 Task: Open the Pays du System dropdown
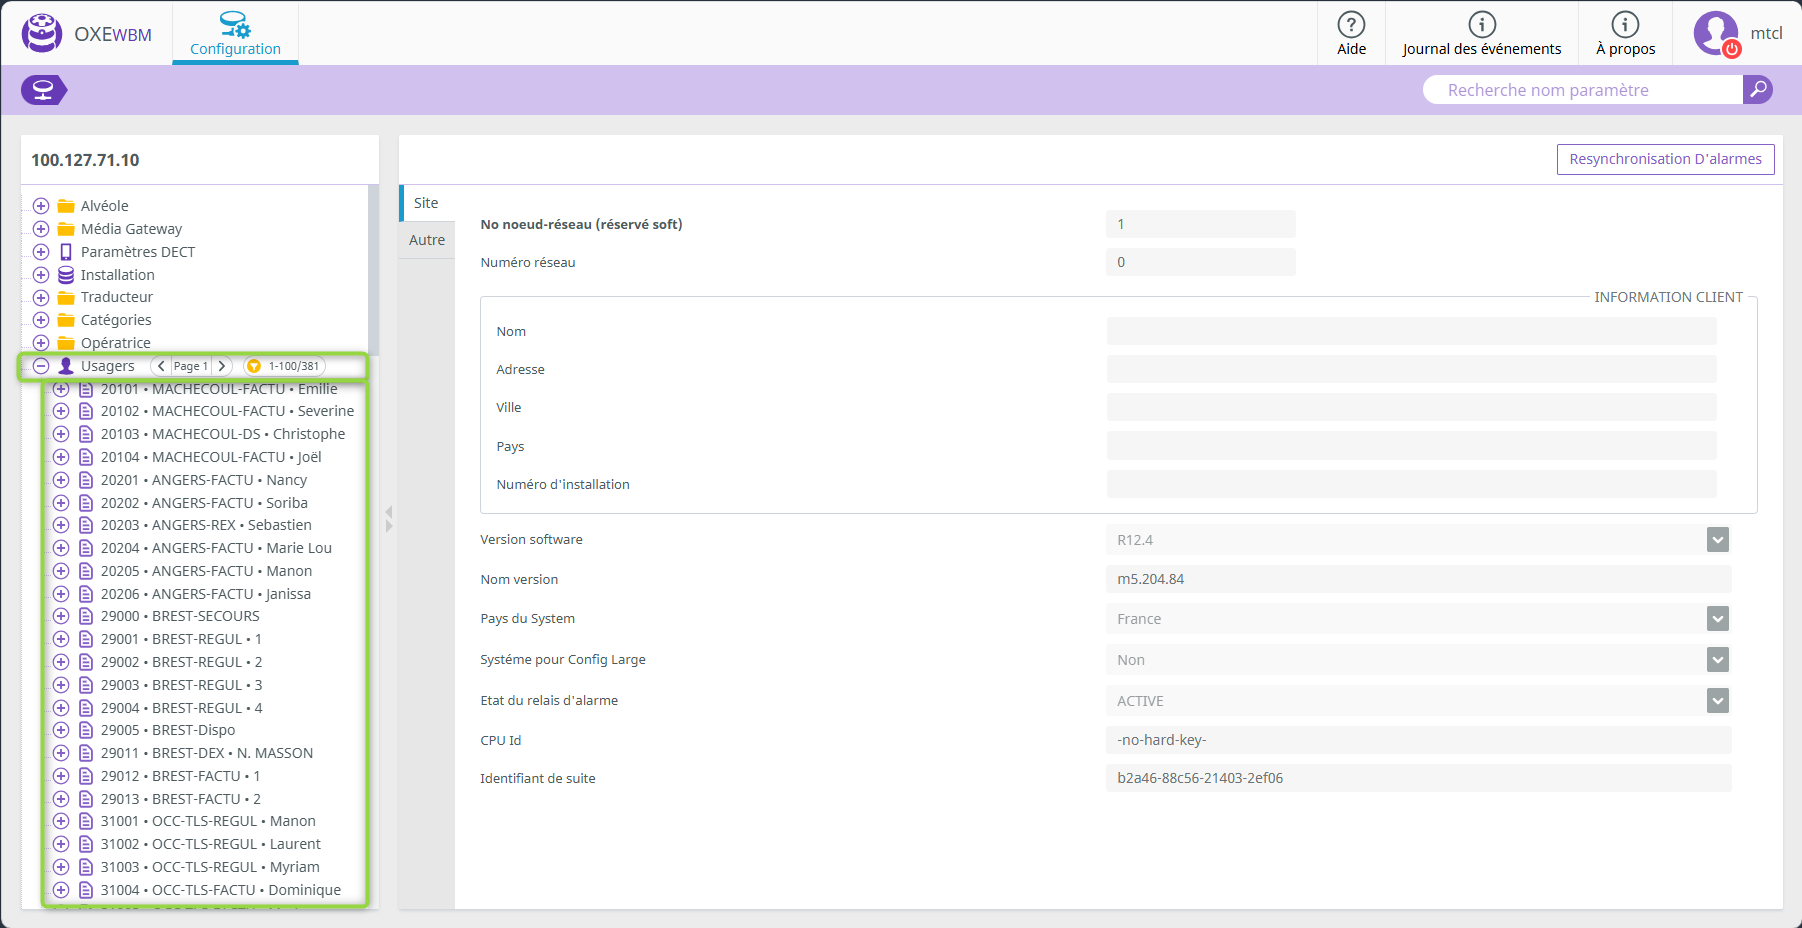point(1717,619)
